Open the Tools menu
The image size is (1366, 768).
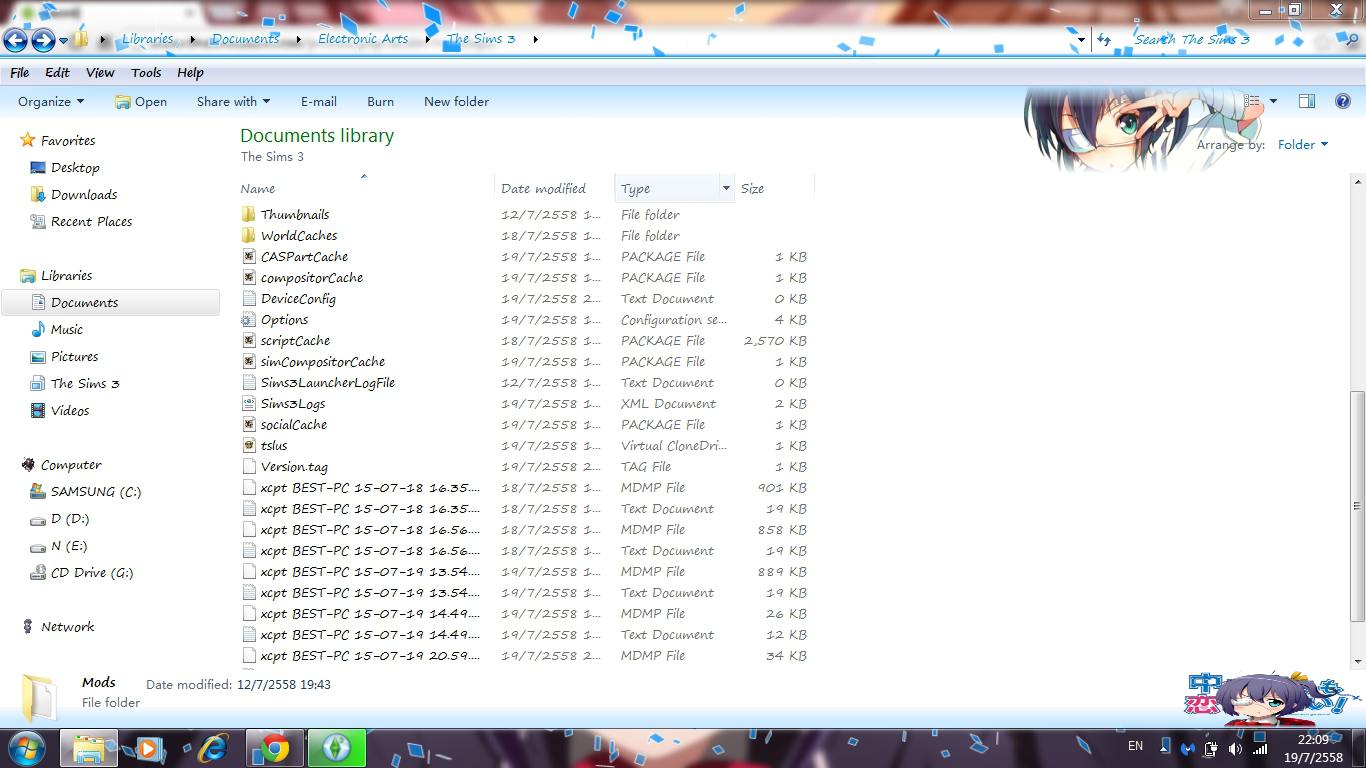[146, 73]
